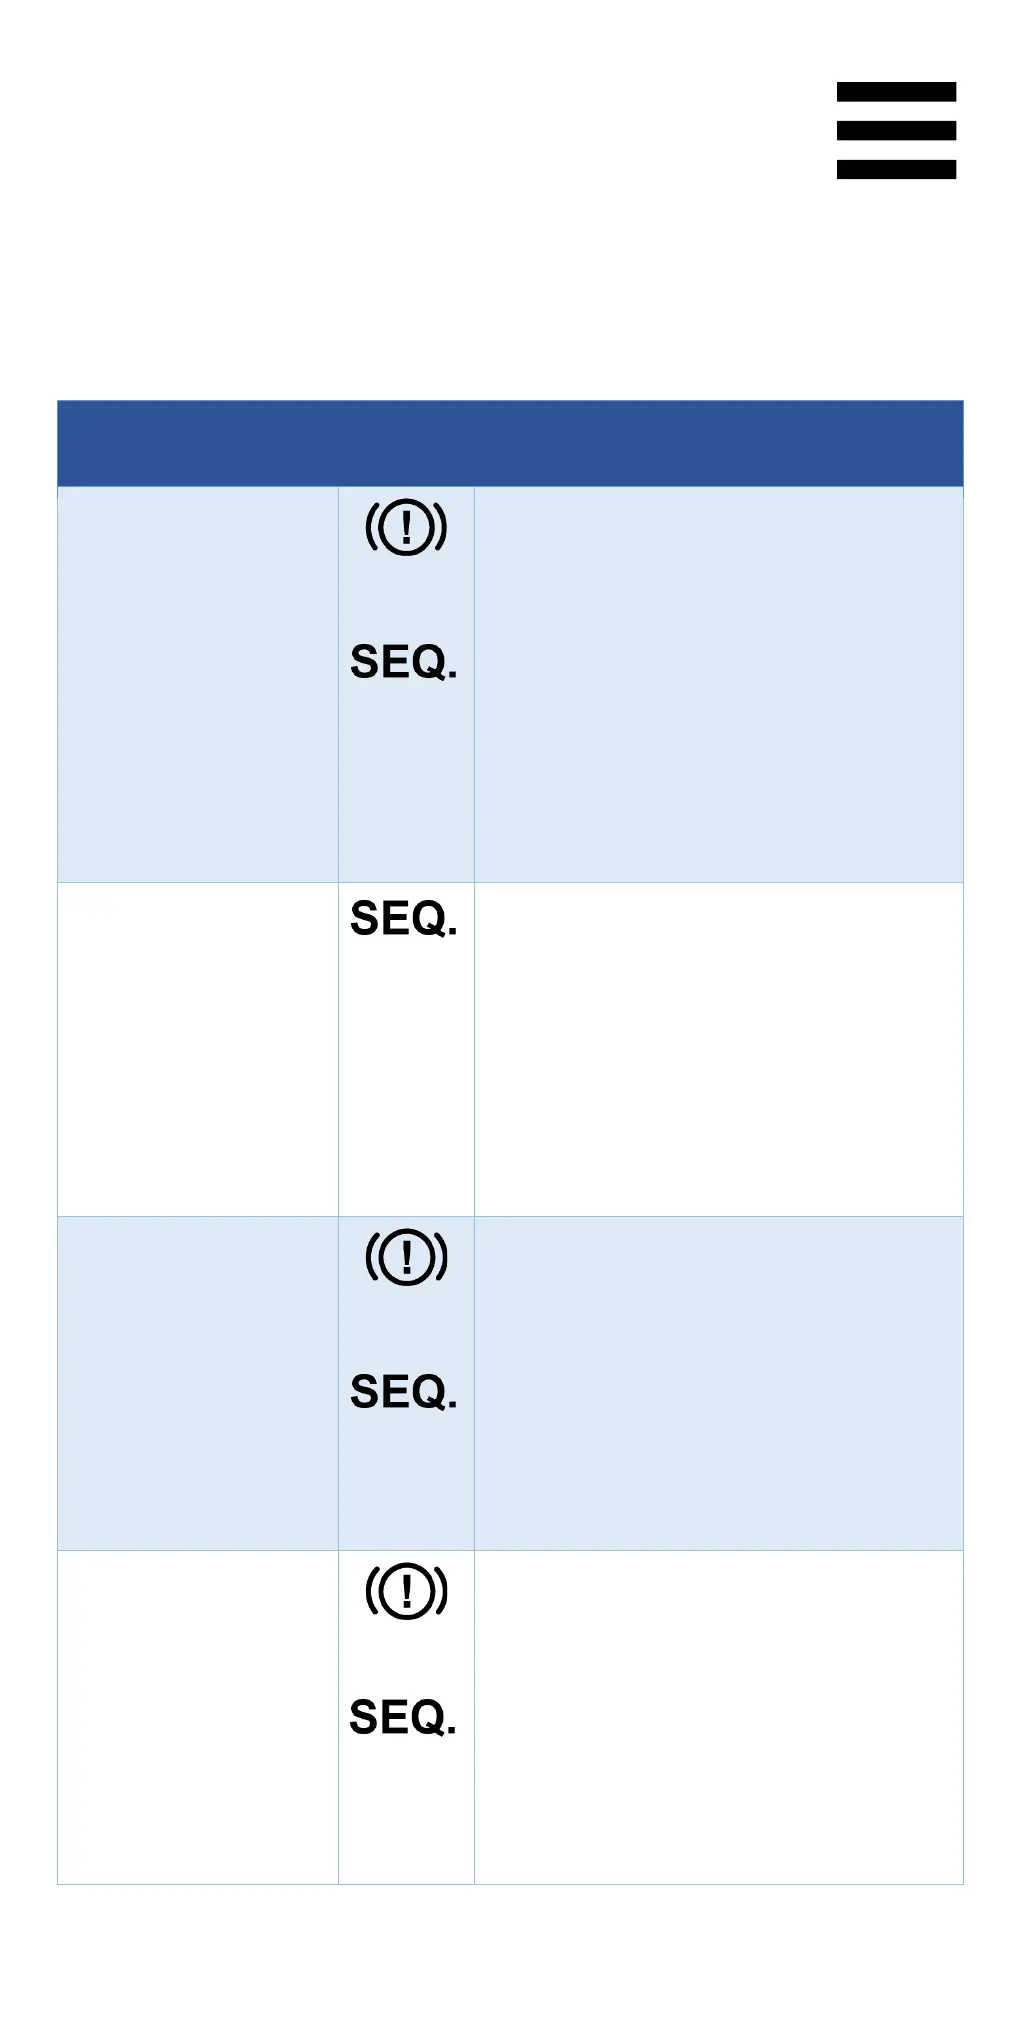This screenshot has width=1021, height=2041.
Task: Click the third row's wide right cell
Action: coord(718,1383)
